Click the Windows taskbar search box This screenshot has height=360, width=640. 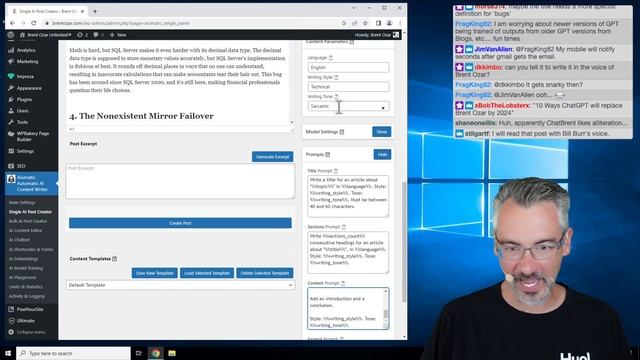[73, 353]
